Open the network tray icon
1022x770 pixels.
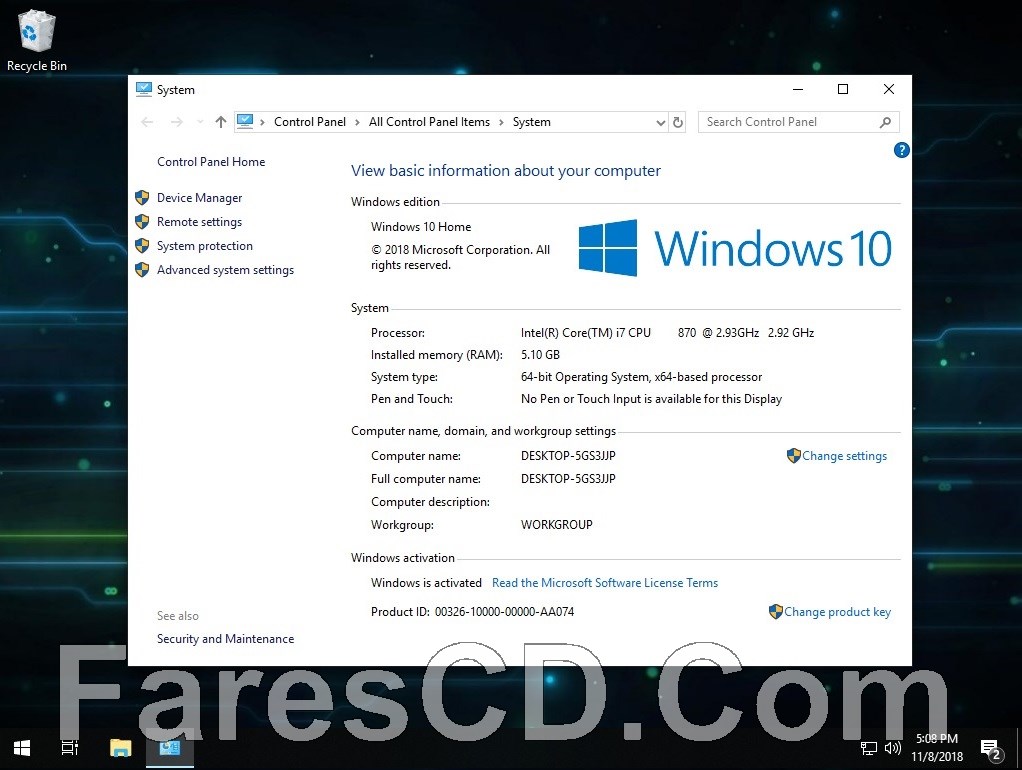tap(869, 748)
